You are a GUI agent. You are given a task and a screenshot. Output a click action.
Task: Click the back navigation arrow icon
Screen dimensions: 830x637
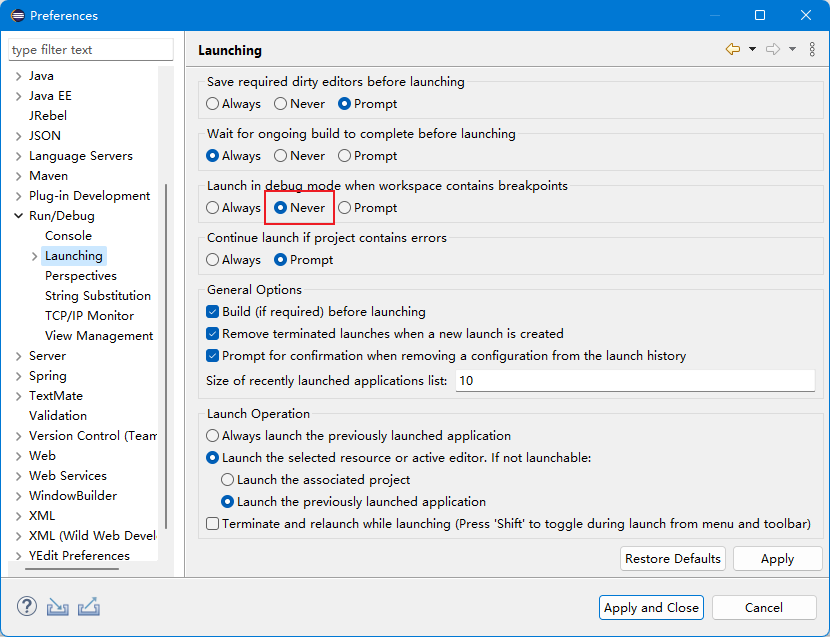pyautogui.click(x=733, y=49)
